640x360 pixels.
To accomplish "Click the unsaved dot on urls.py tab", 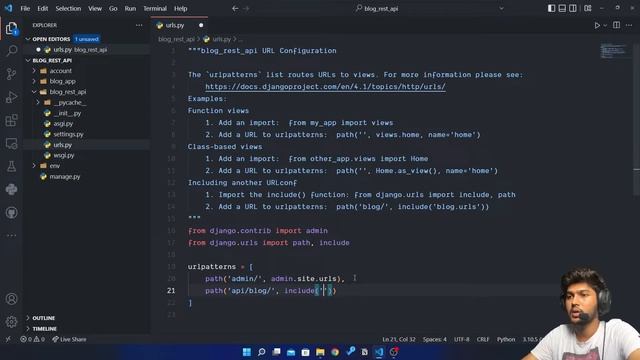I will [x=201, y=25].
